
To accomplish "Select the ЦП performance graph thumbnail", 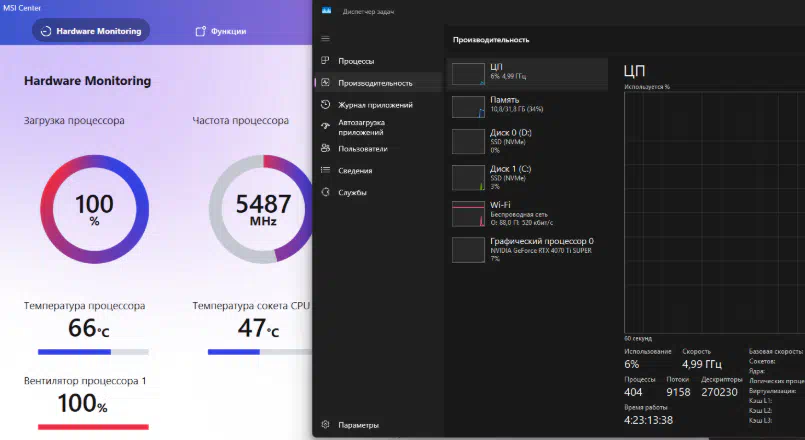I will pos(468,74).
